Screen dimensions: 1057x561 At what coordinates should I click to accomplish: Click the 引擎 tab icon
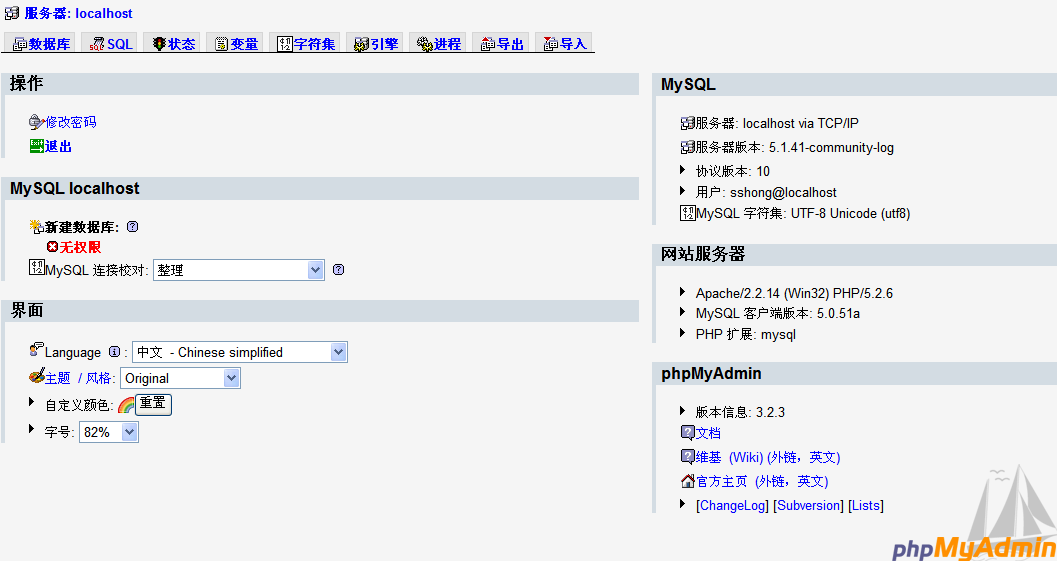tap(362, 44)
